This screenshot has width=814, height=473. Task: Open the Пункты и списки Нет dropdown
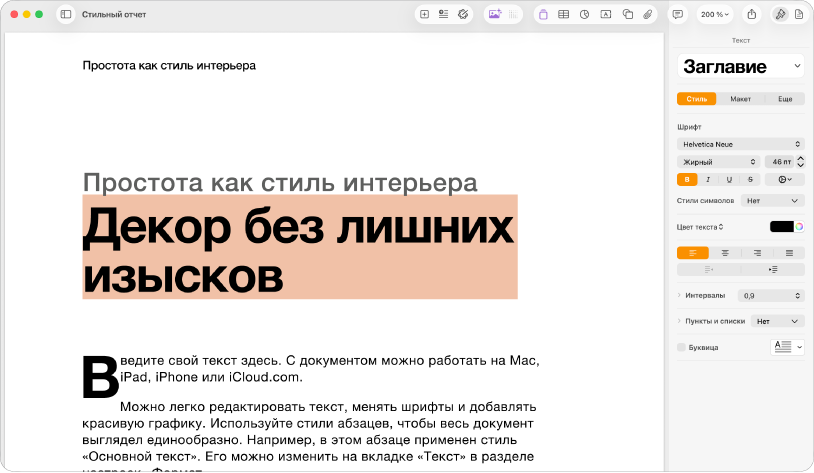tap(778, 321)
